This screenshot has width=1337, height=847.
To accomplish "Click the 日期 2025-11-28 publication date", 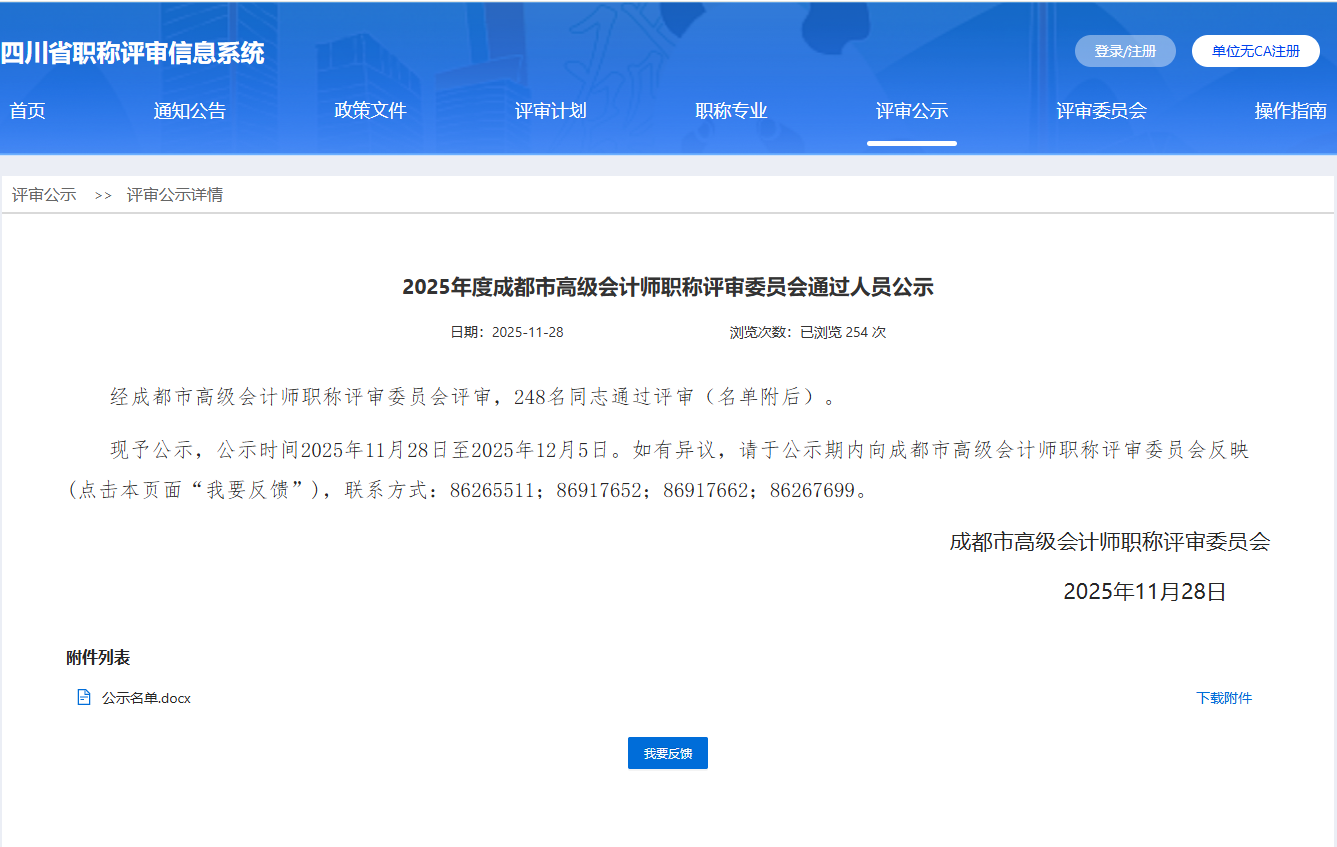I will click(x=506, y=332).
